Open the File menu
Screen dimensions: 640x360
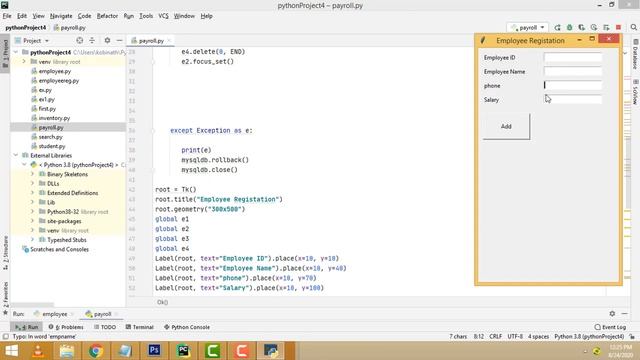(7, 16)
